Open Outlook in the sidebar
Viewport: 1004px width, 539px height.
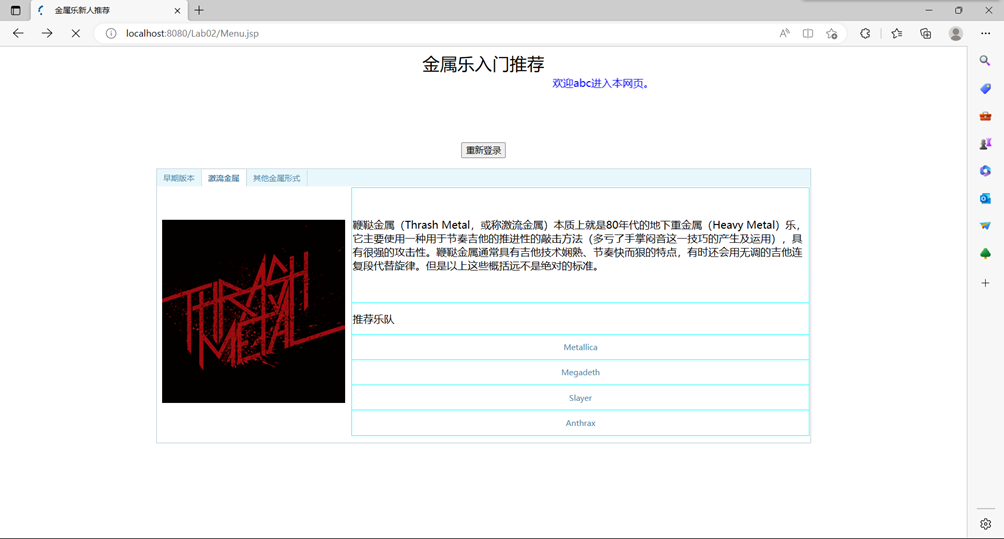click(x=985, y=198)
